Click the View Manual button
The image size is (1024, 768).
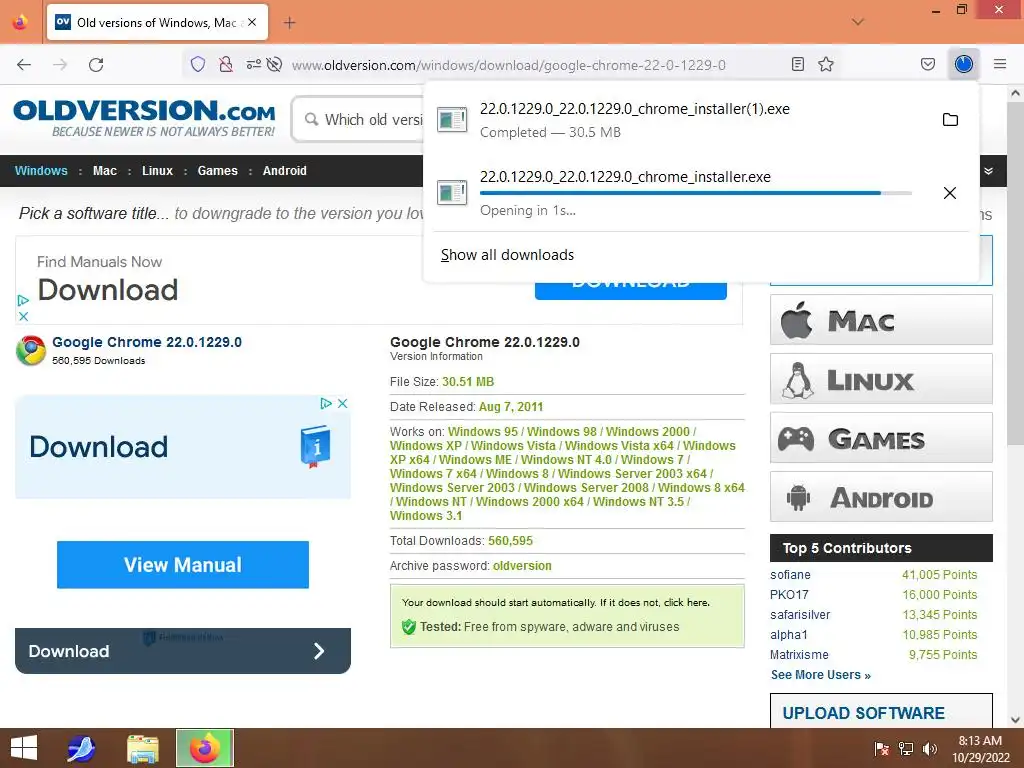pos(183,565)
